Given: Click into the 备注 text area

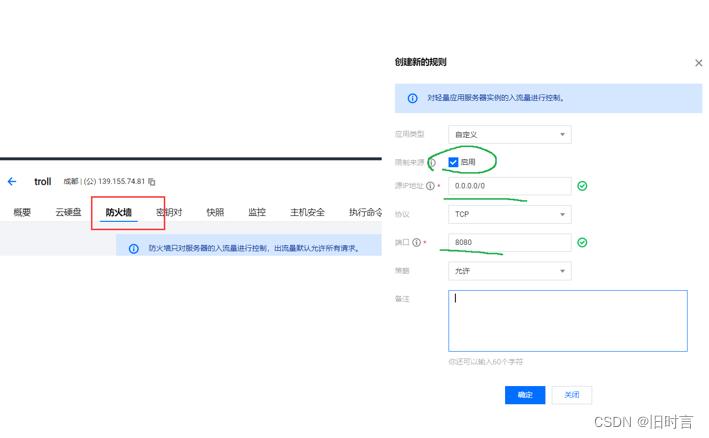Looking at the screenshot, I should click(x=567, y=320).
